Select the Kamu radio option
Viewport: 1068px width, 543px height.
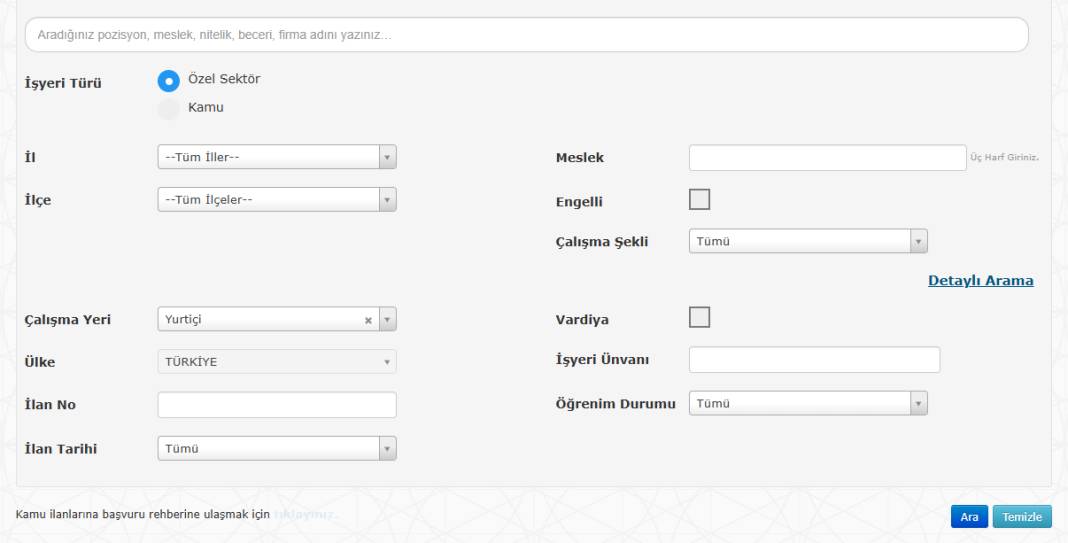[169, 108]
